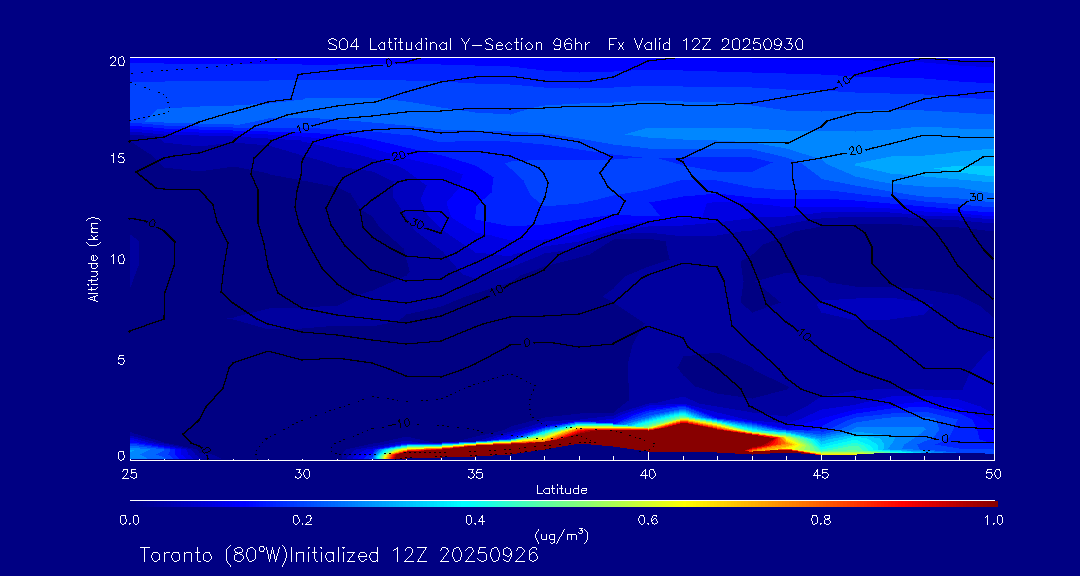The width and height of the screenshot is (1080, 576).
Task: Click the 'Latitude' x-axis label
Action: click(561, 490)
